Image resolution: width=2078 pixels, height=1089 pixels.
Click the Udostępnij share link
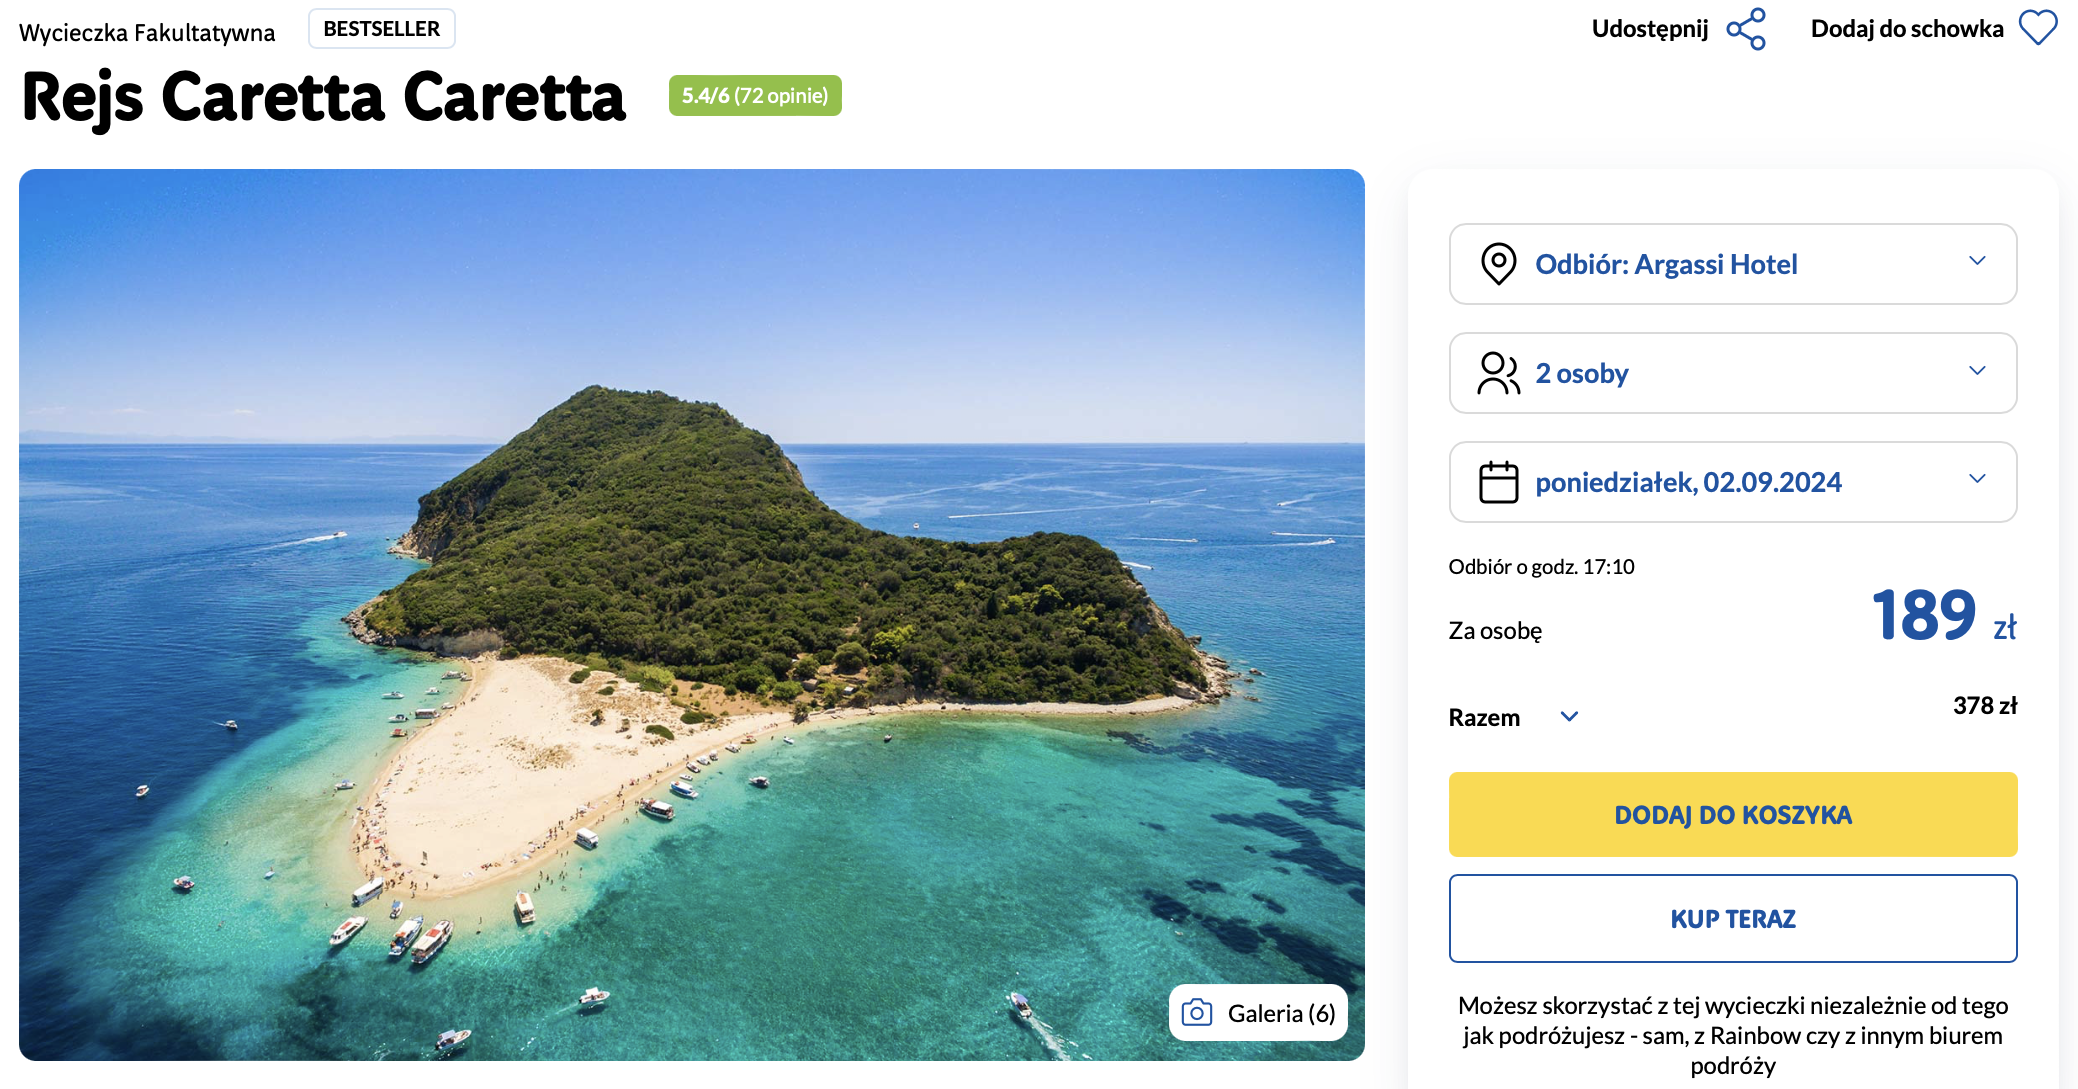click(1649, 29)
